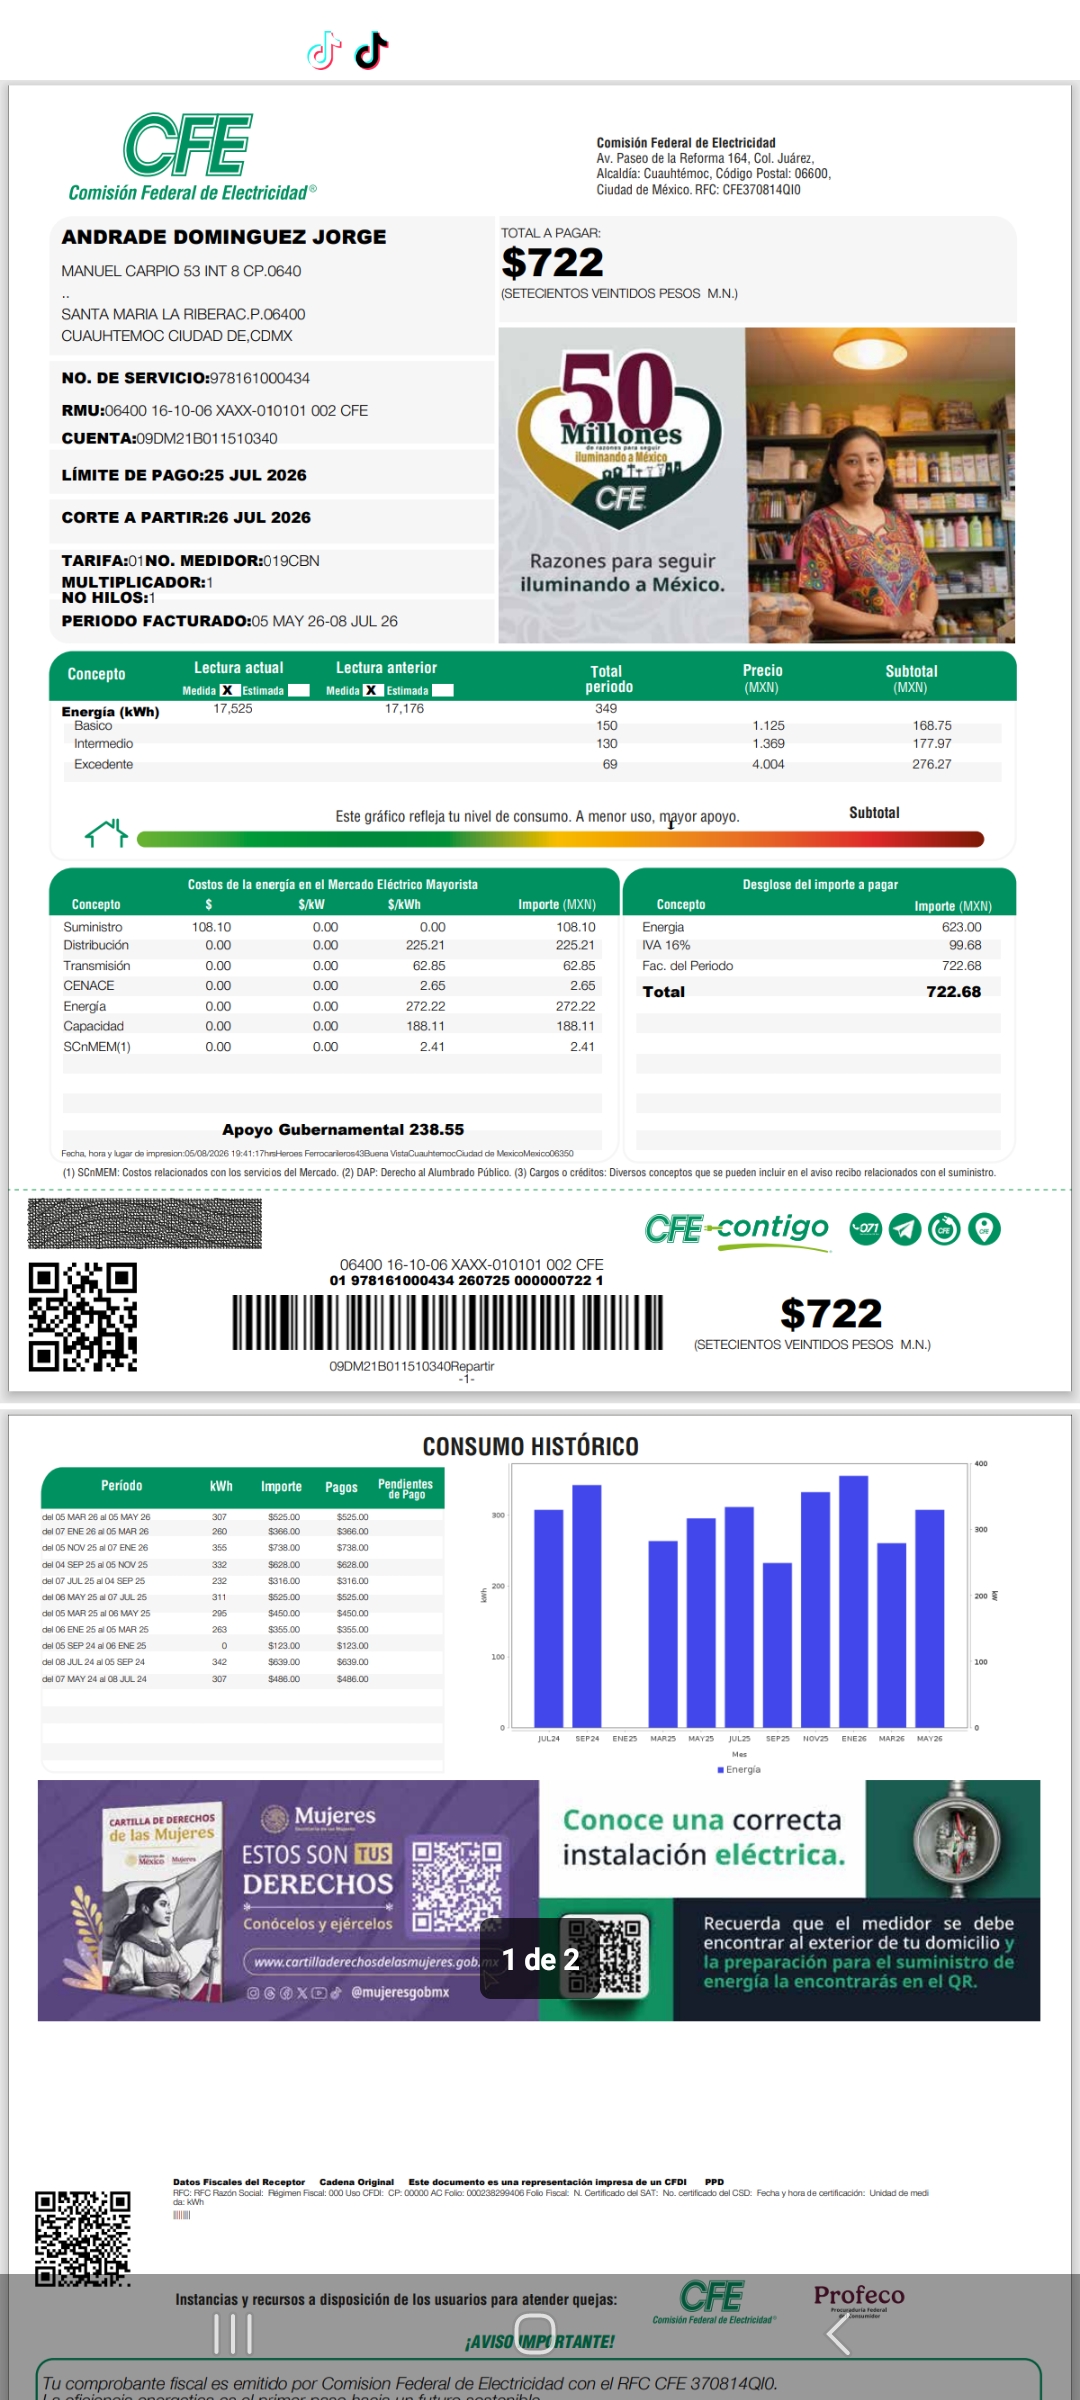Image resolution: width=1080 pixels, height=2400 pixels.
Task: Click Apoyo Gubernamental 238.55
Action: click(343, 1130)
